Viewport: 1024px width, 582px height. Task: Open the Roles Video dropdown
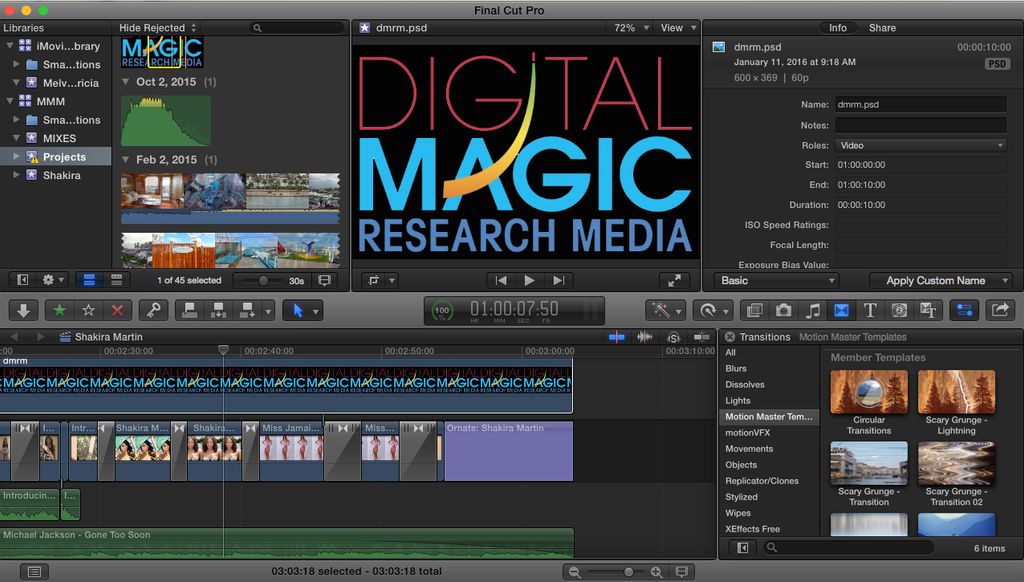pos(920,145)
